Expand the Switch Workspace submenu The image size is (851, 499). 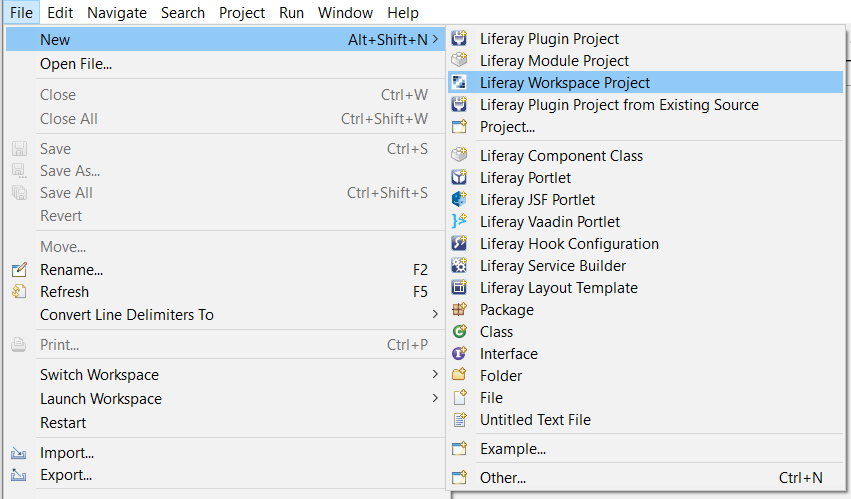coord(435,374)
